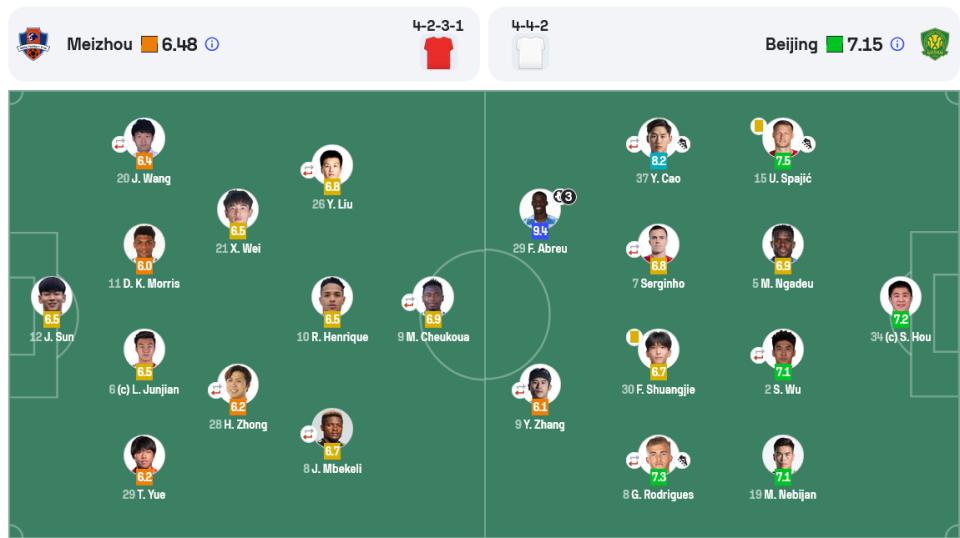
Task: Click the Beijing team name
Action: click(791, 44)
